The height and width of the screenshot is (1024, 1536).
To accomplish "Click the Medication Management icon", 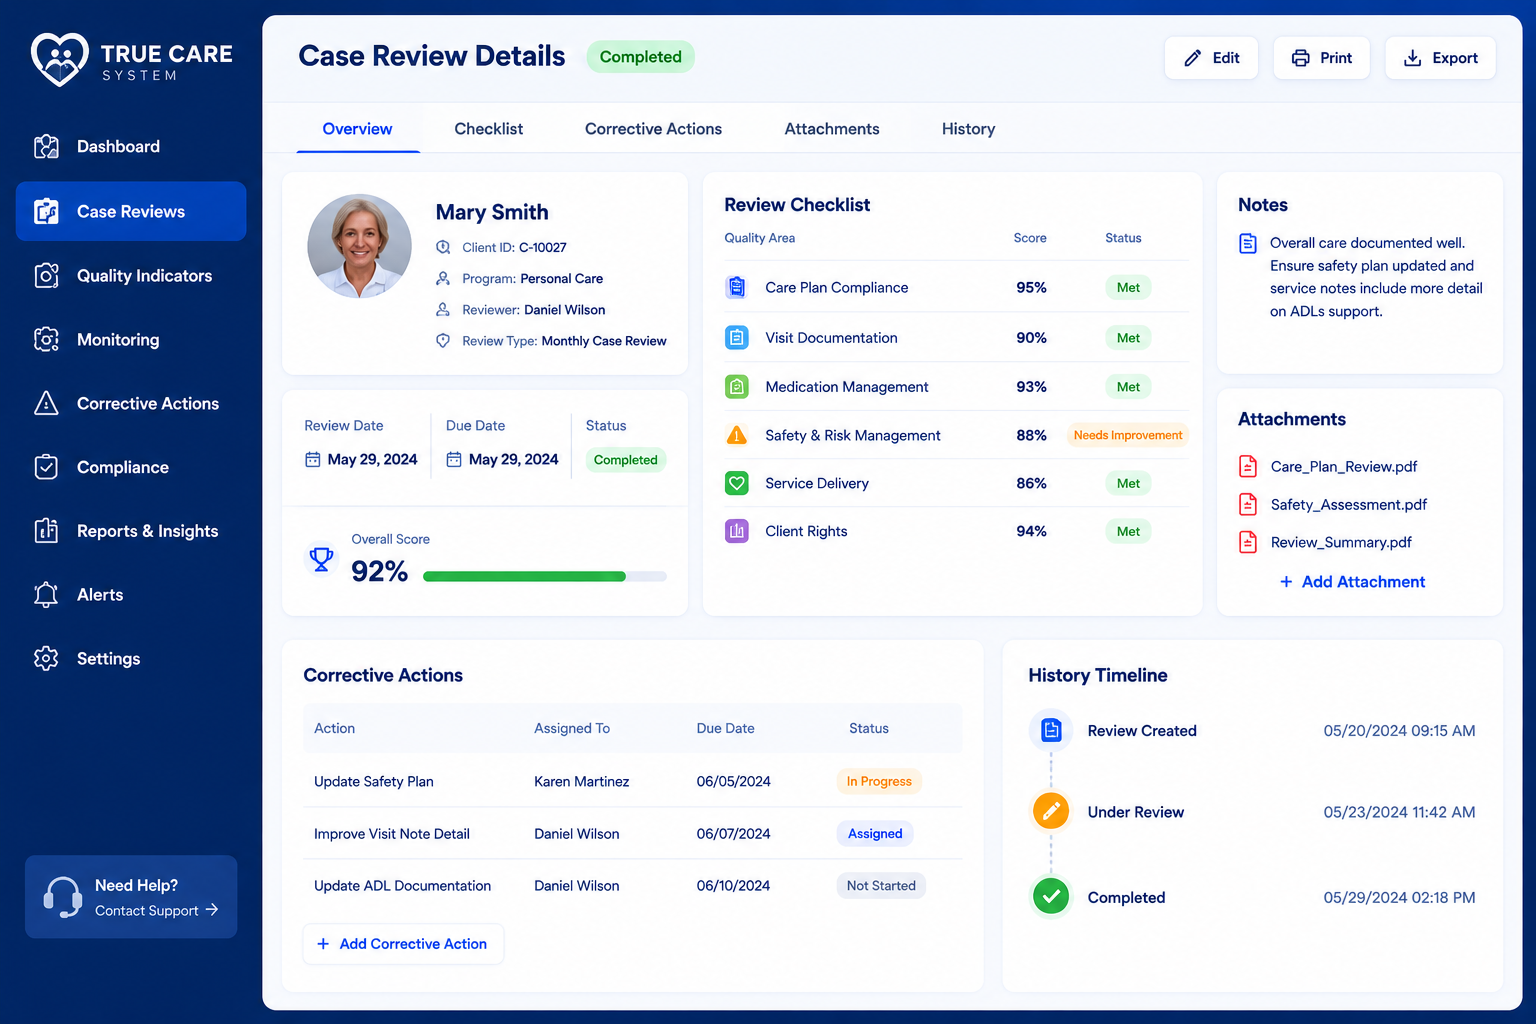I will pyautogui.click(x=737, y=386).
